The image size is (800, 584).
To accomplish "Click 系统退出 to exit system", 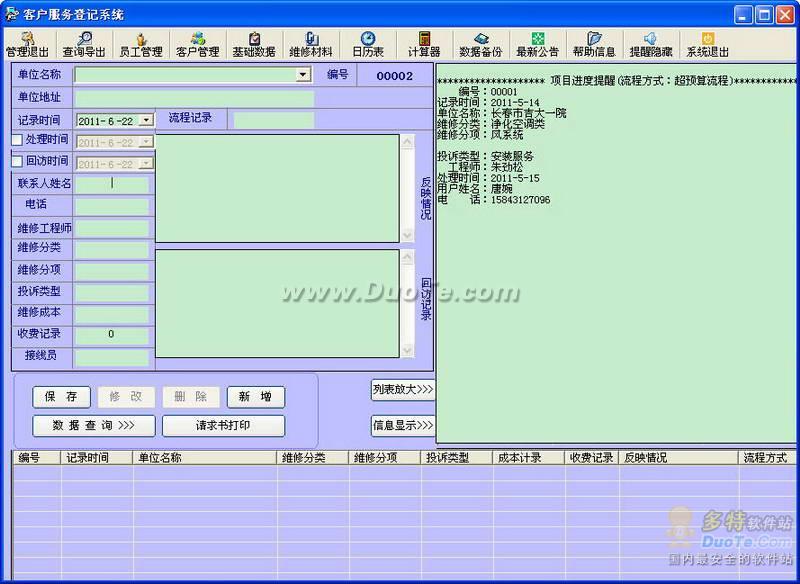I will (x=708, y=45).
